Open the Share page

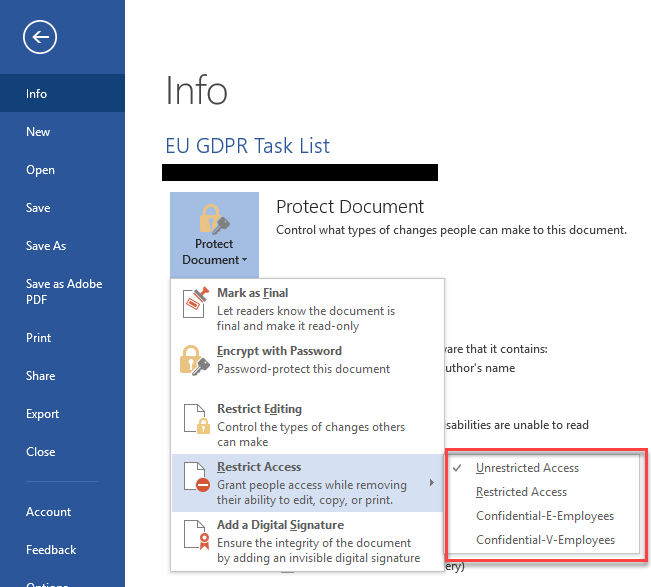pyautogui.click(x=62, y=376)
